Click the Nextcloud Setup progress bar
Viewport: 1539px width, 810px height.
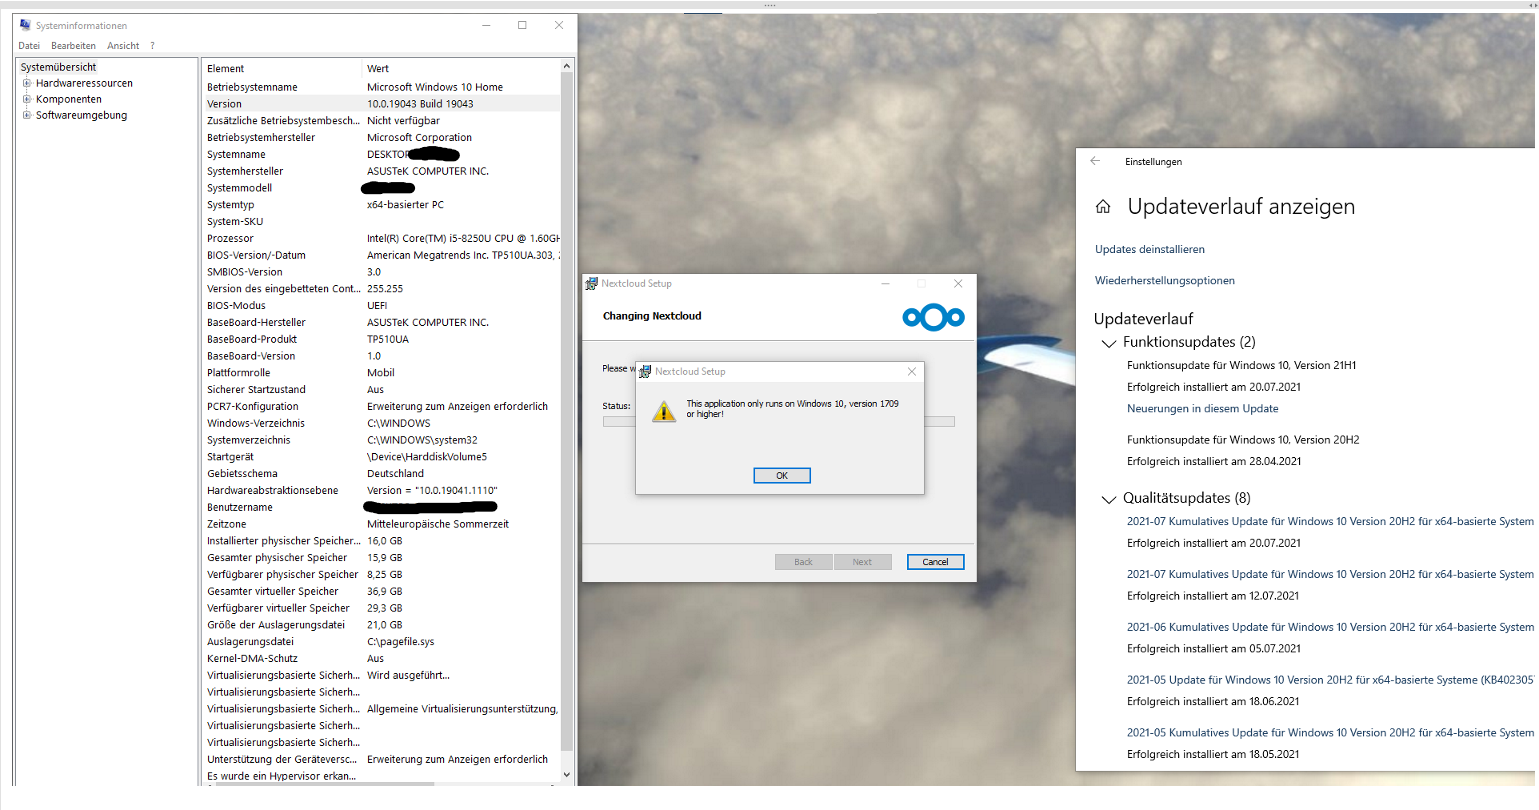click(x=778, y=422)
